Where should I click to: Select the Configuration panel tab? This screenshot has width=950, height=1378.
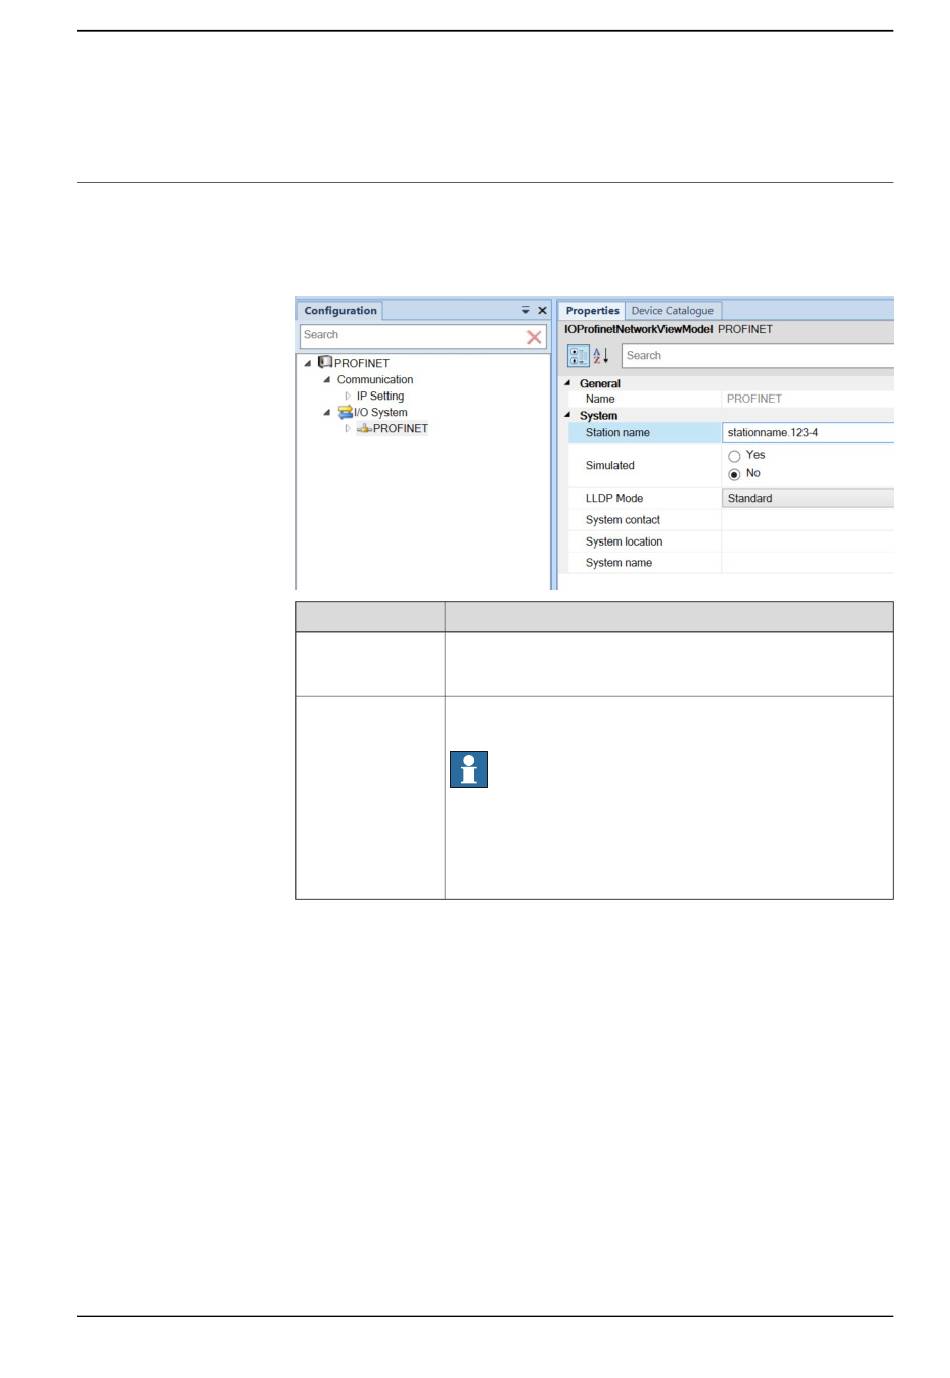click(340, 311)
